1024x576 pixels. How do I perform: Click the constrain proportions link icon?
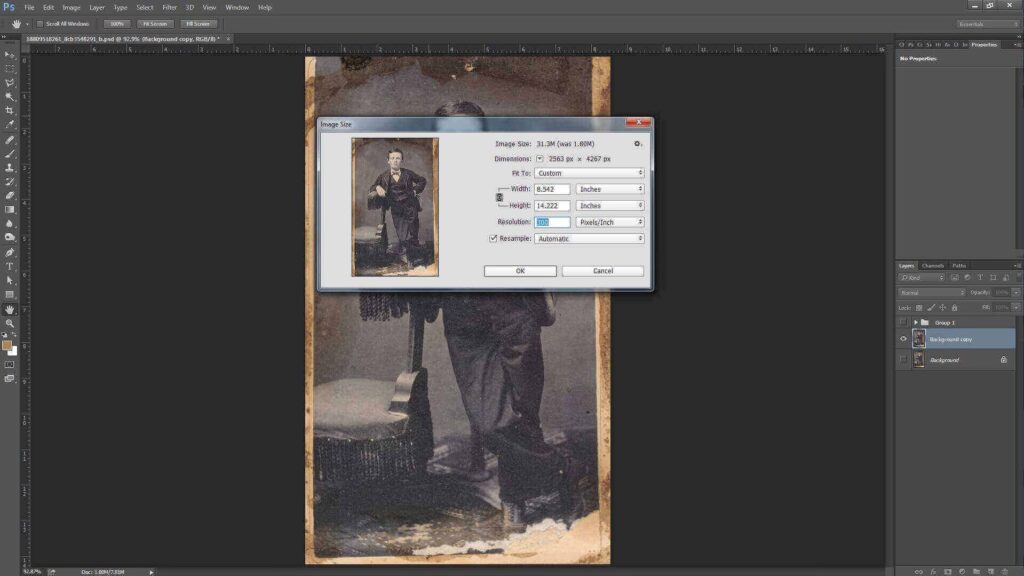click(500, 197)
